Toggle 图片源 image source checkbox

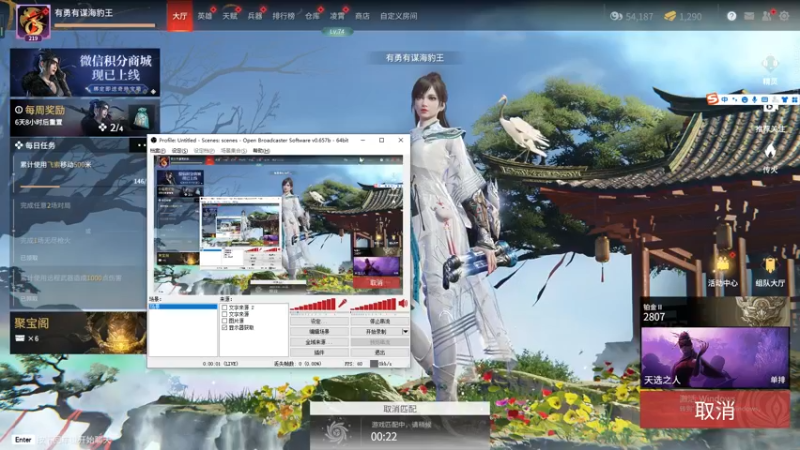coord(224,321)
